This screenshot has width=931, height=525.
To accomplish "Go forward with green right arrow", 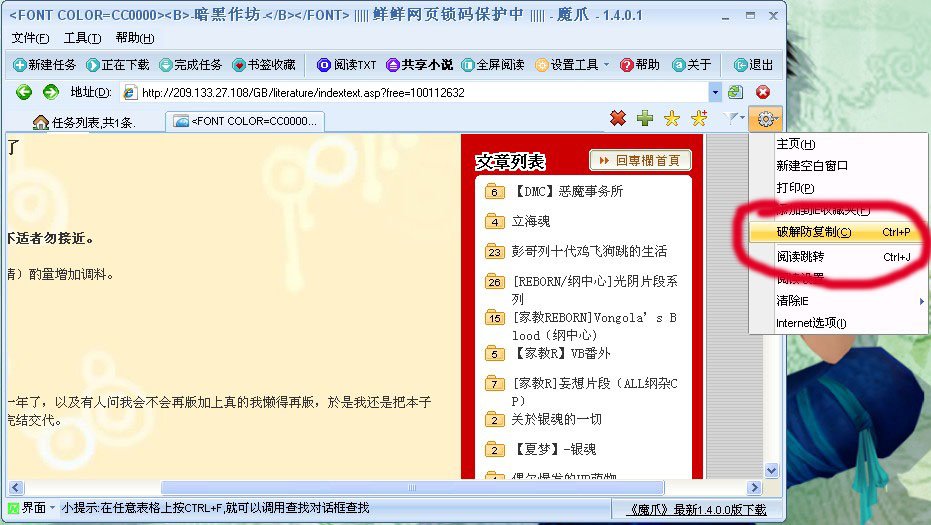I will pyautogui.click(x=51, y=92).
